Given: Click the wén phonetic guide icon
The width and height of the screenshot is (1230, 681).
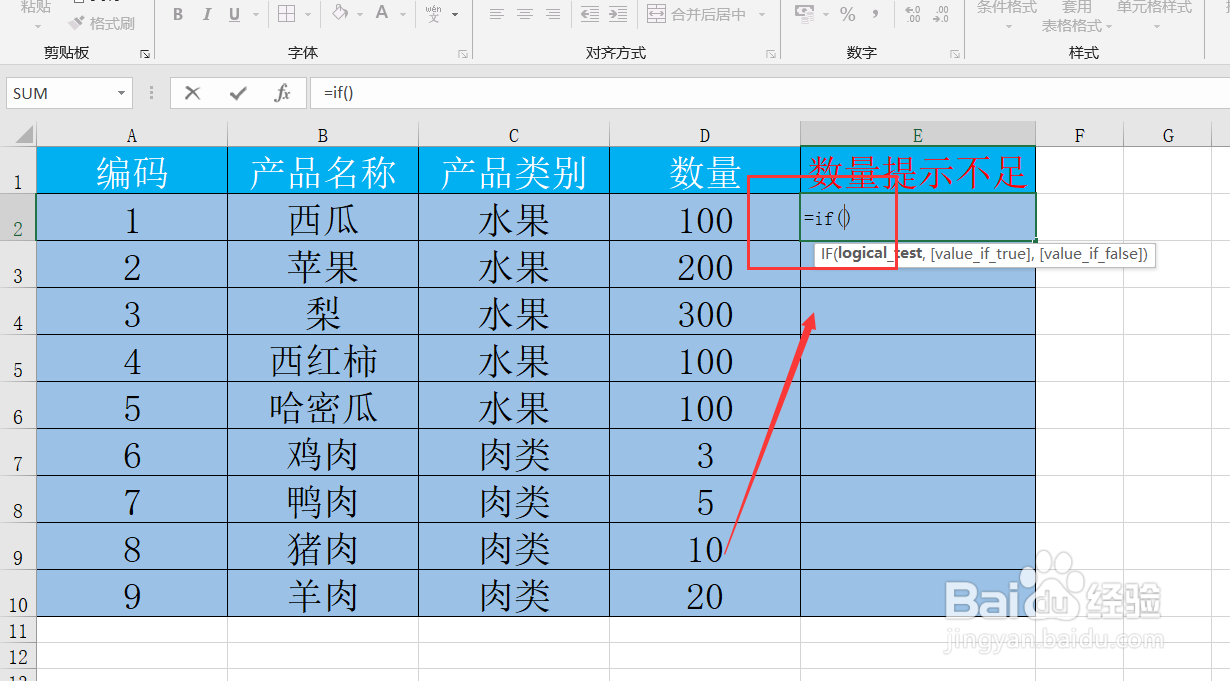Looking at the screenshot, I should point(433,14).
